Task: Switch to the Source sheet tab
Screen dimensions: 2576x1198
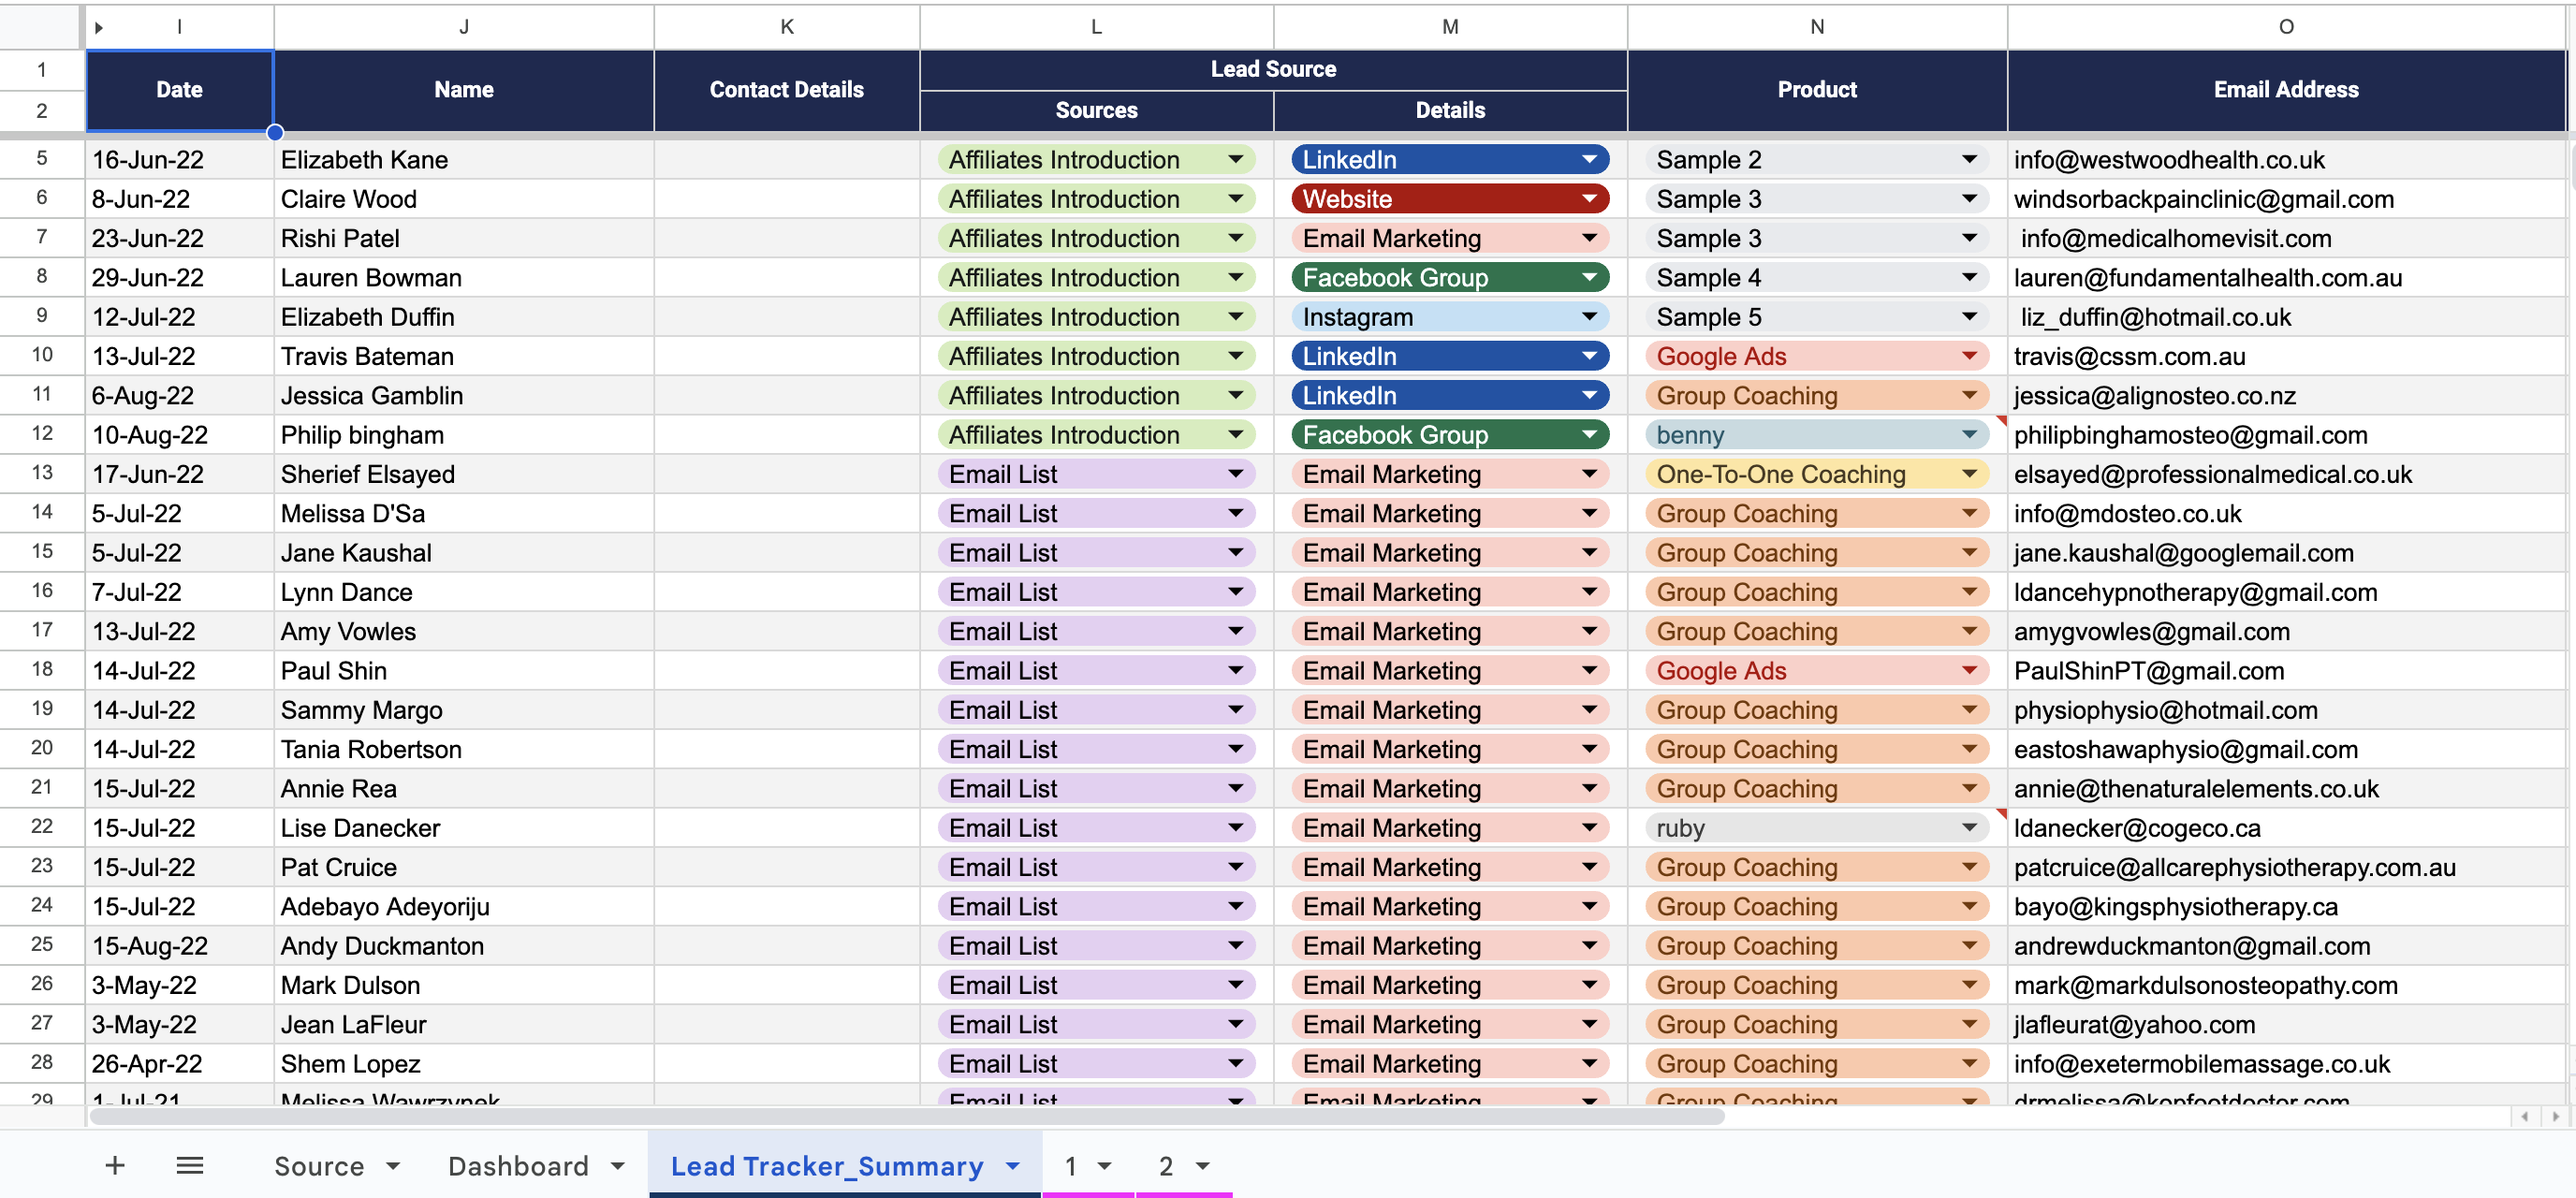Action: 319,1167
